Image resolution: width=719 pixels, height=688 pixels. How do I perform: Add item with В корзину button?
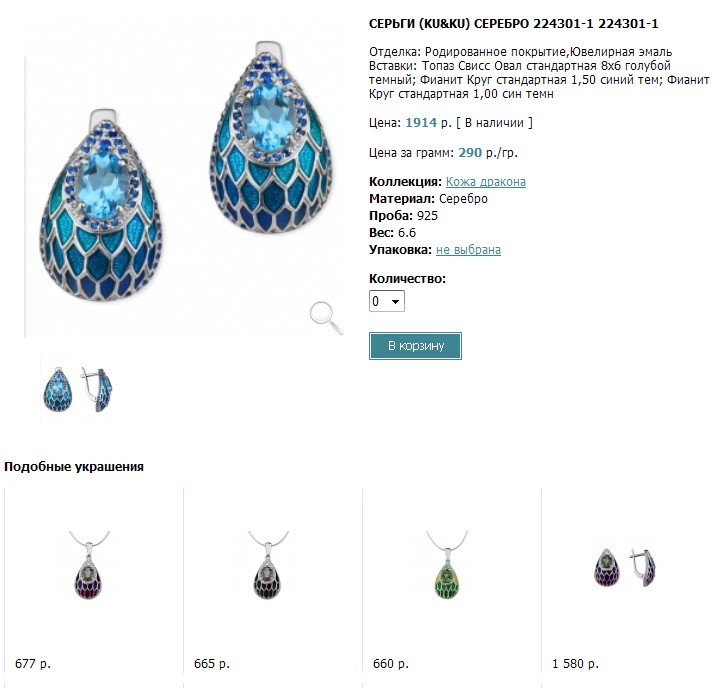415,346
